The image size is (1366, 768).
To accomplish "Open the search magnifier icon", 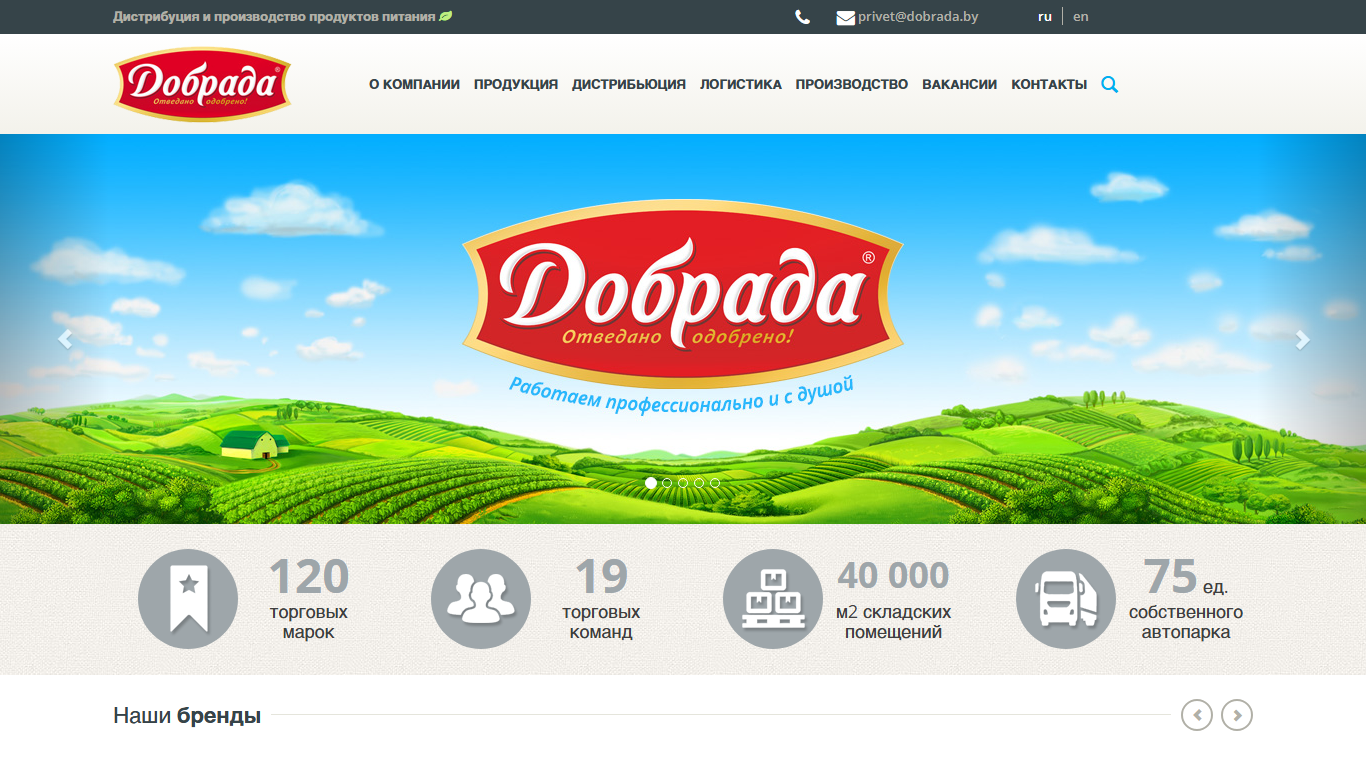I will (x=1110, y=85).
